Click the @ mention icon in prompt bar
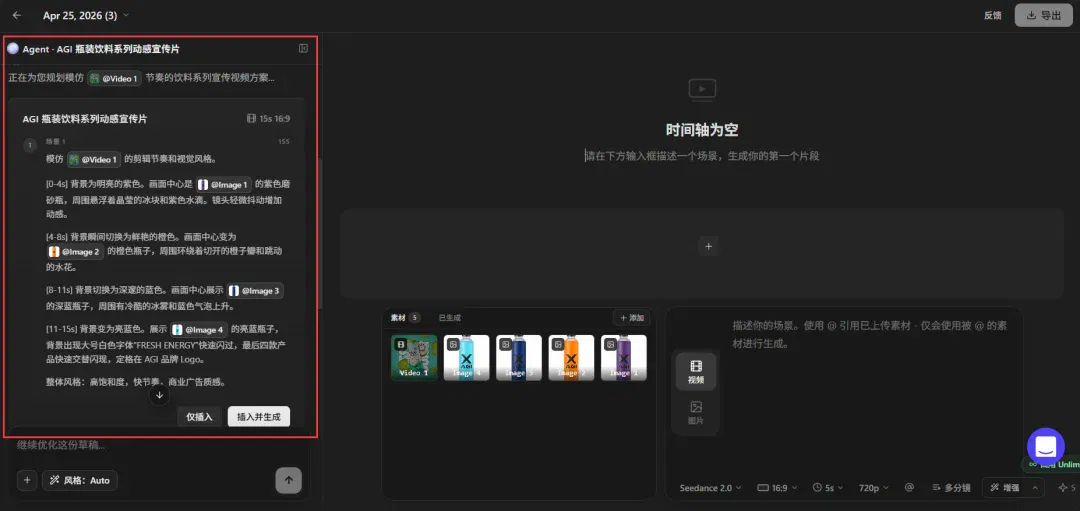This screenshot has width=1080, height=511. [x=908, y=487]
